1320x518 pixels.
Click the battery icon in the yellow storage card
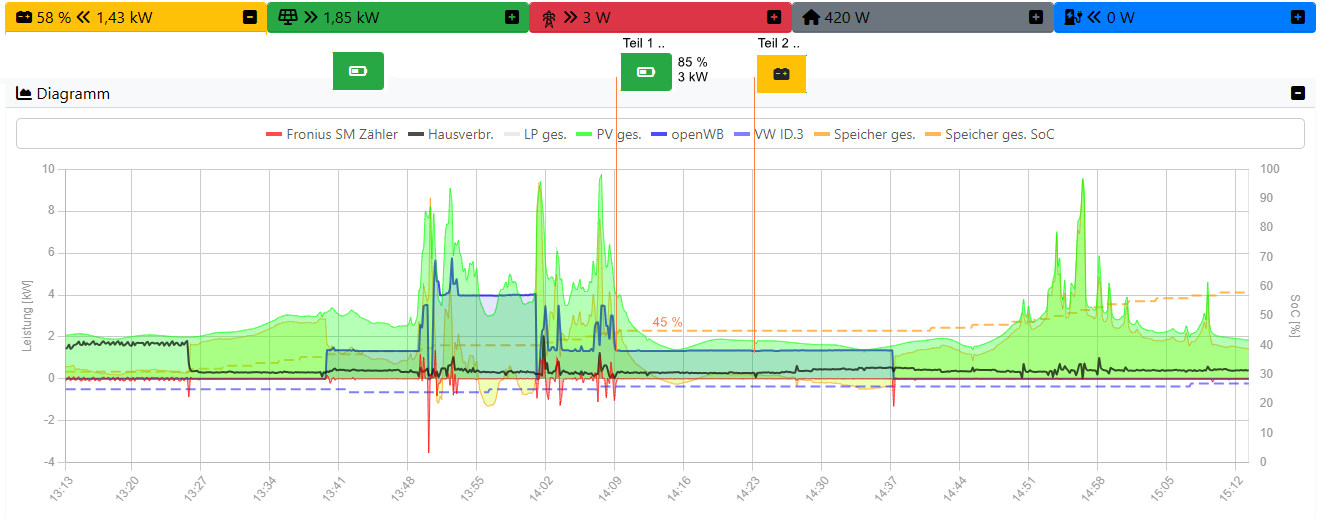25,17
